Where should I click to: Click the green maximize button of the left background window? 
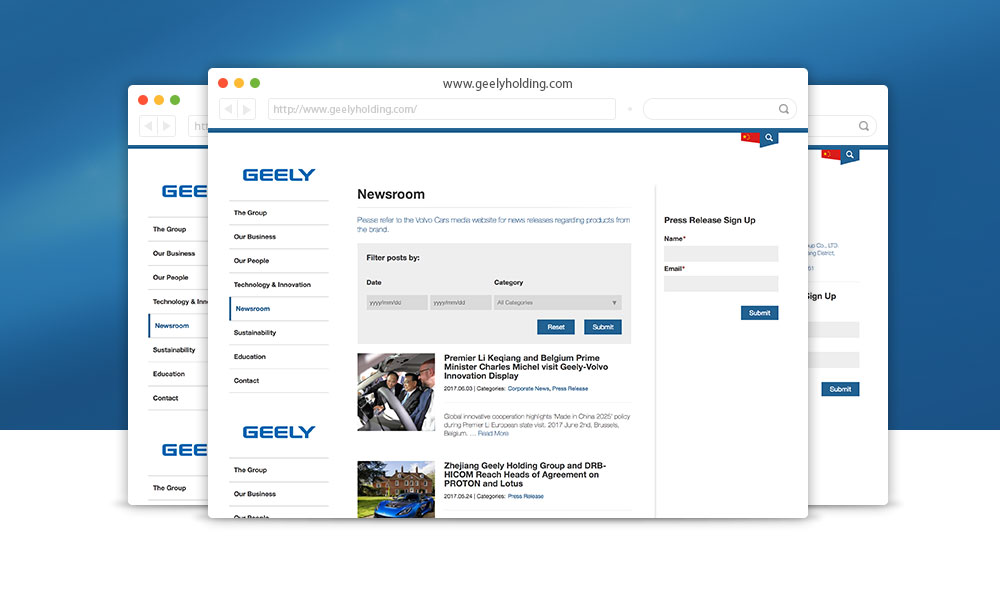coord(175,100)
